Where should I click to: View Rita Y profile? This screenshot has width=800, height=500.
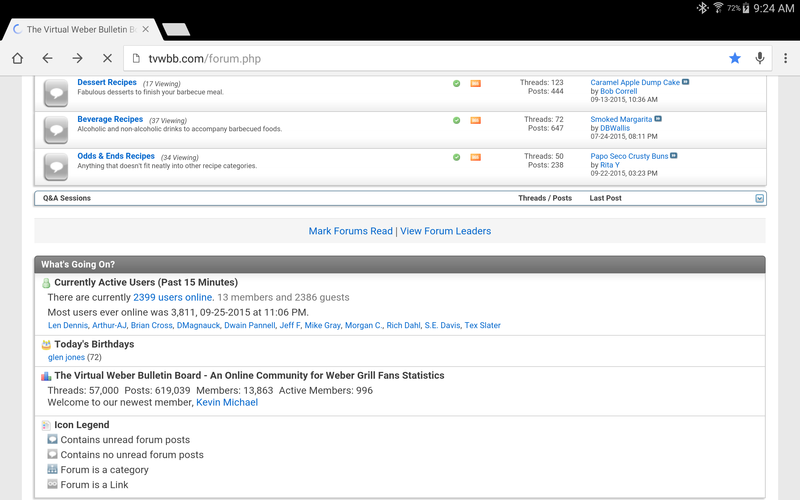point(610,165)
